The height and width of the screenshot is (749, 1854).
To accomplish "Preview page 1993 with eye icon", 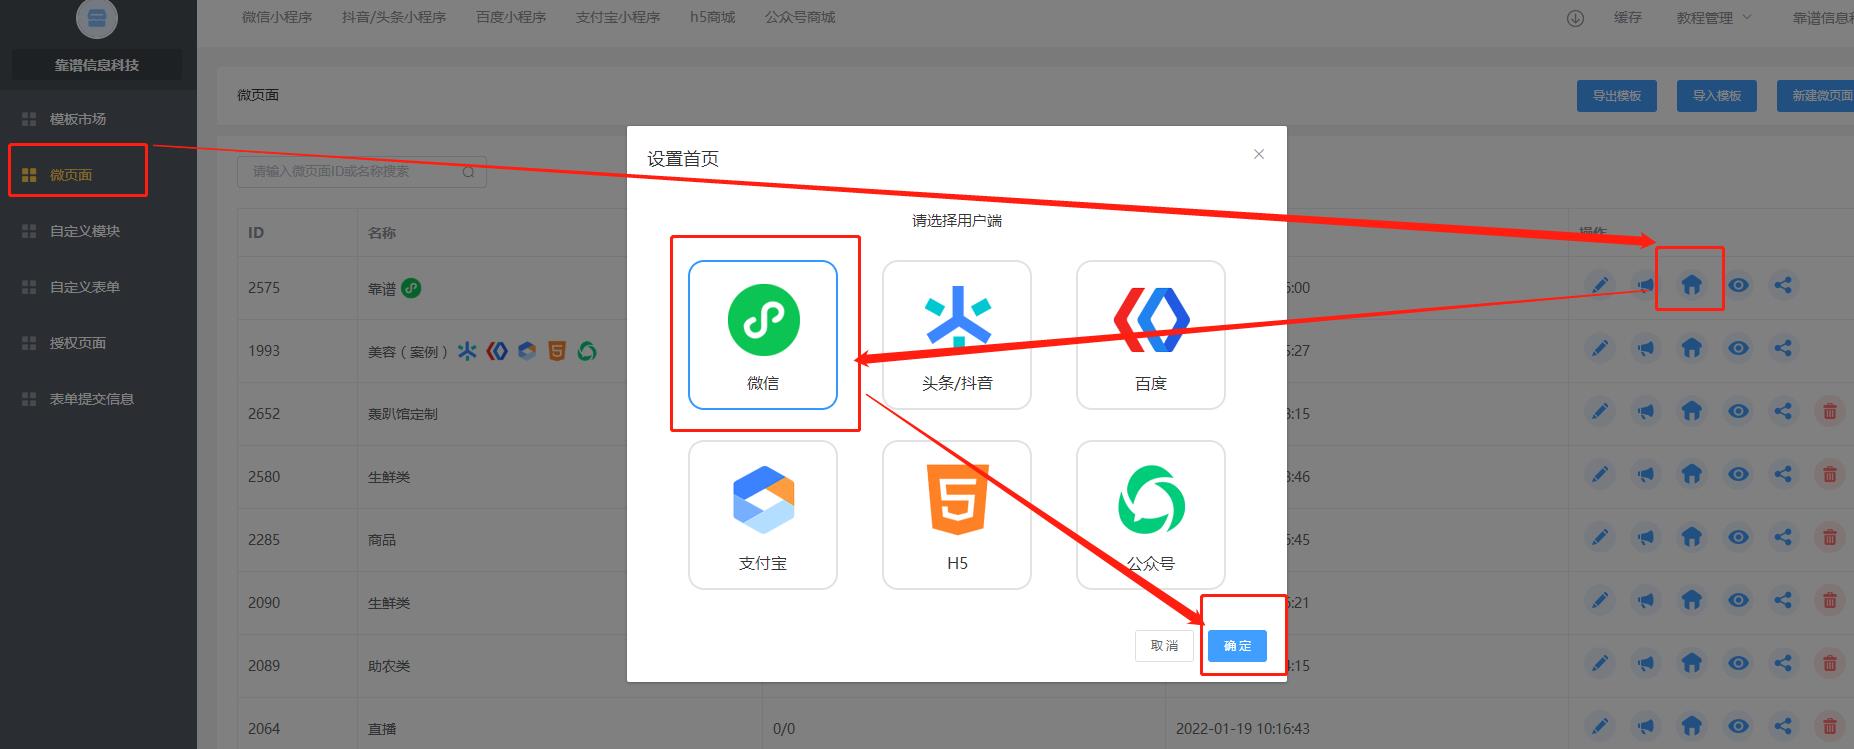I will 1739,349.
